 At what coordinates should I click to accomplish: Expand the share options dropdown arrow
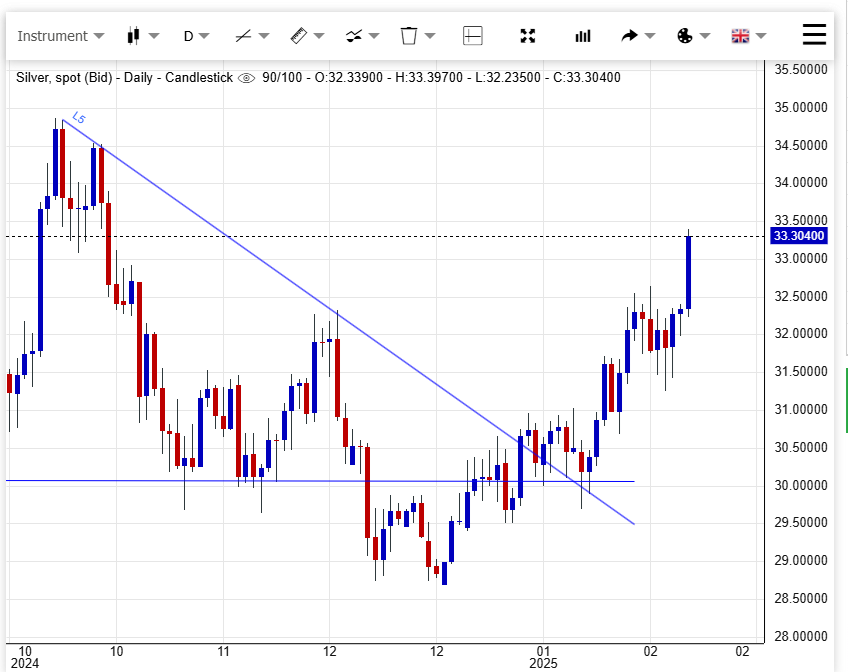click(x=650, y=36)
